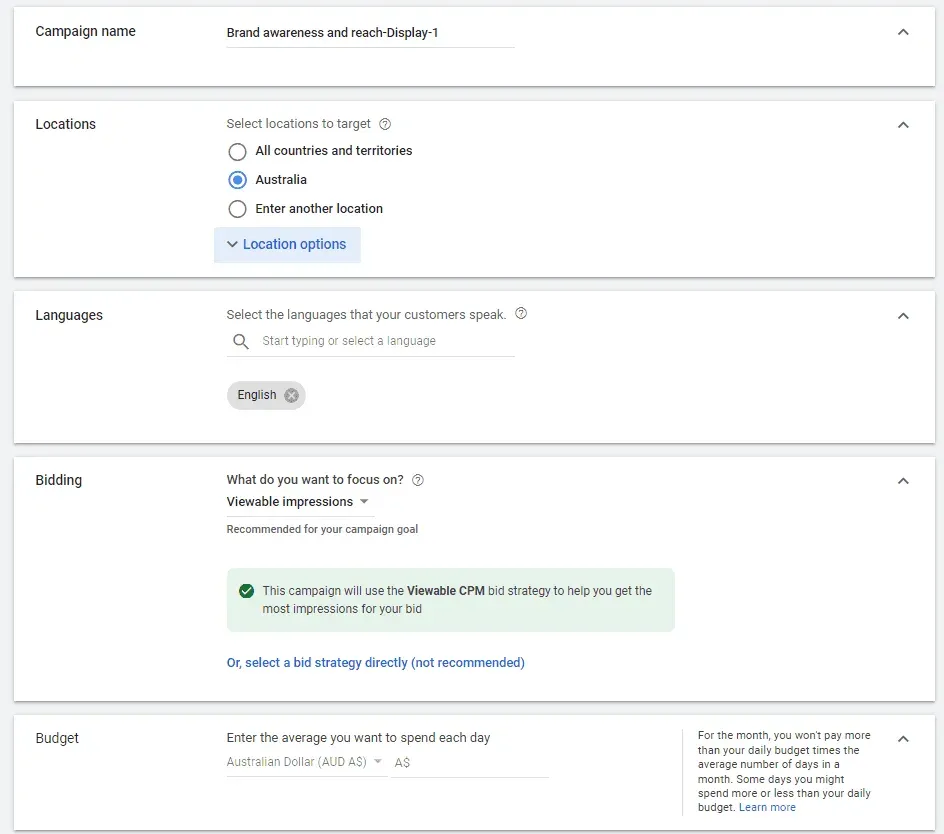This screenshot has height=834, width=944.
Task: Click the A$ daily budget amount field
Action: tap(470, 763)
